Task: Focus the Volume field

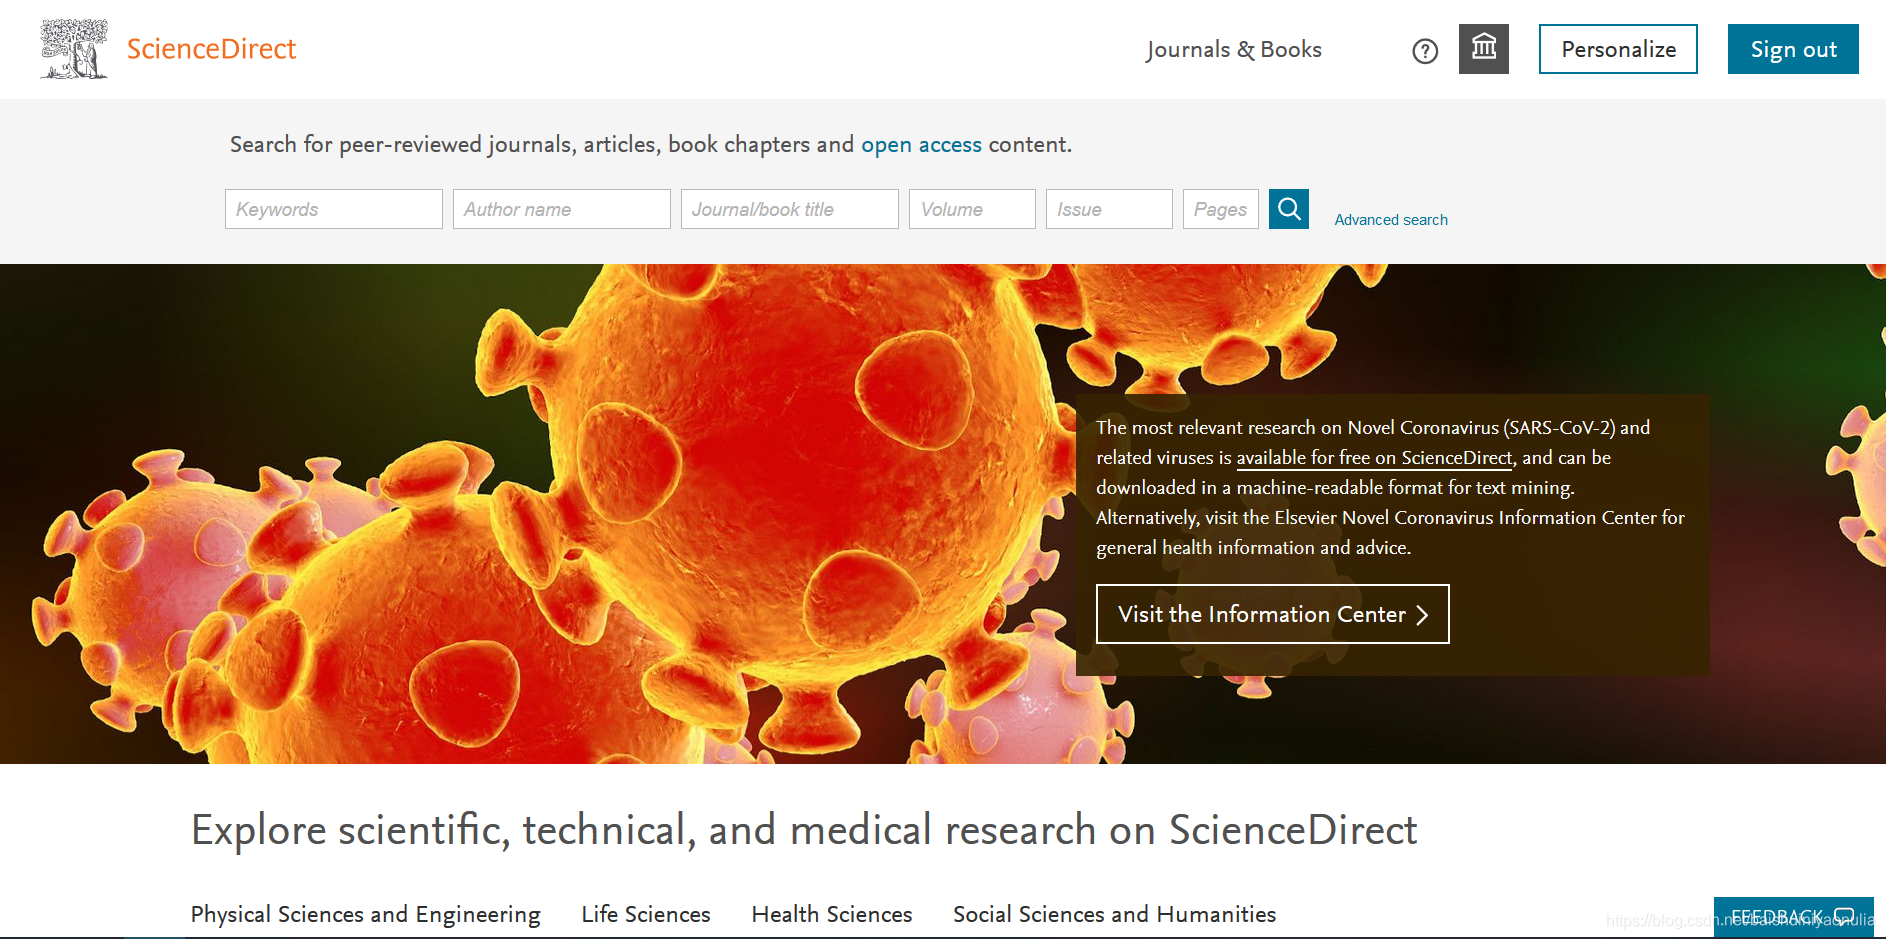Action: 972,209
